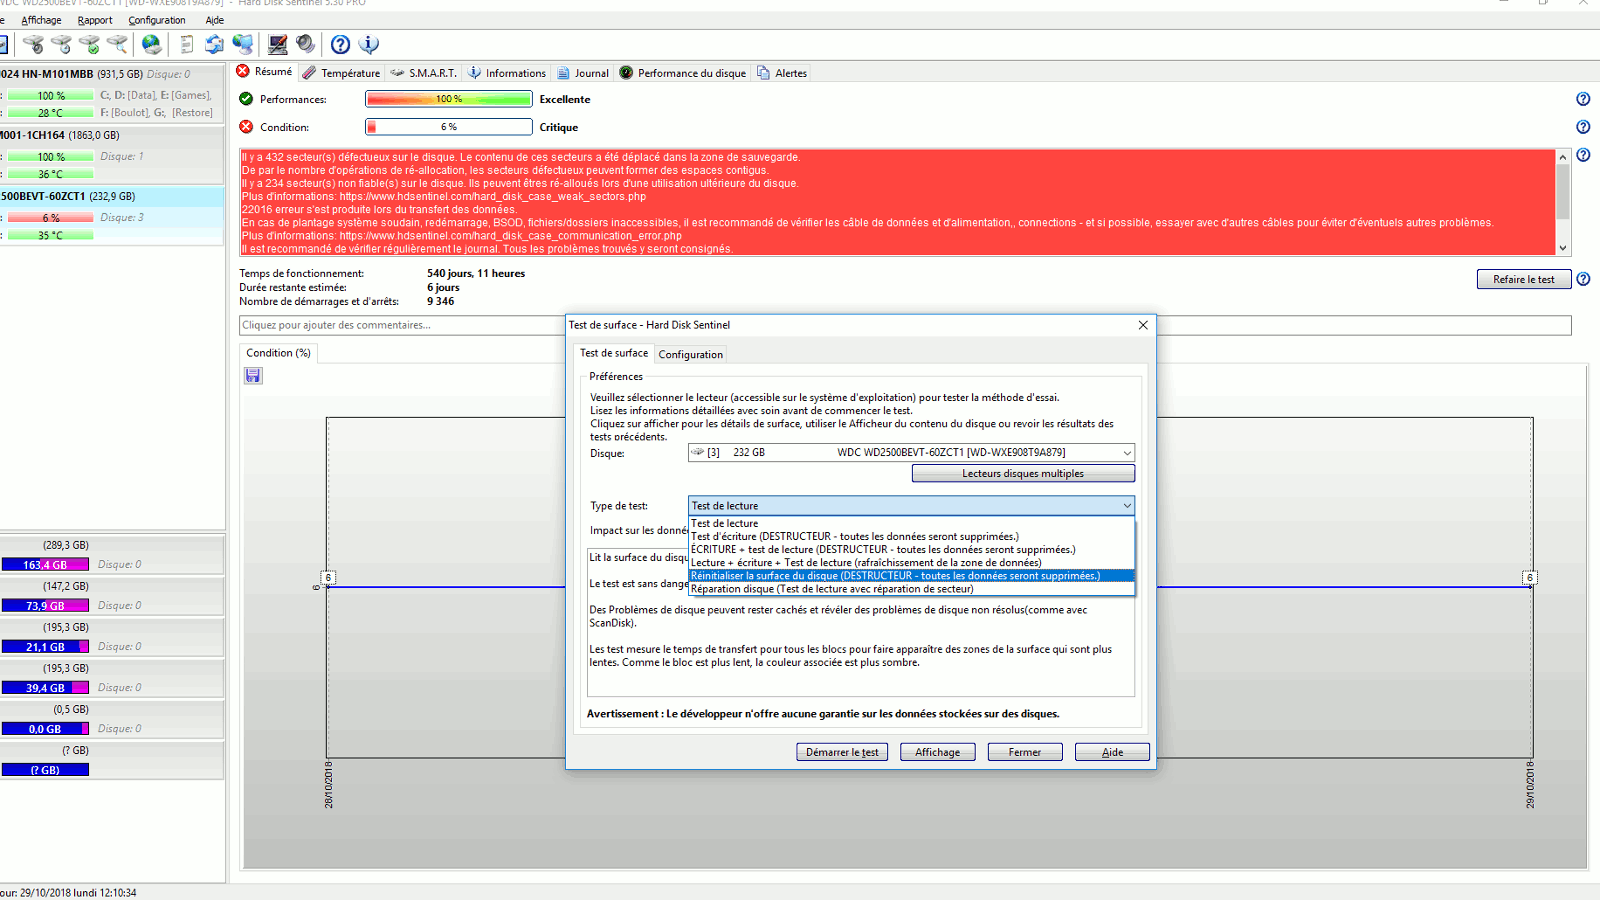Screen dimensions: 1600x900
Task: Click the save icon under Condition (%) tab
Action: pyautogui.click(x=253, y=375)
